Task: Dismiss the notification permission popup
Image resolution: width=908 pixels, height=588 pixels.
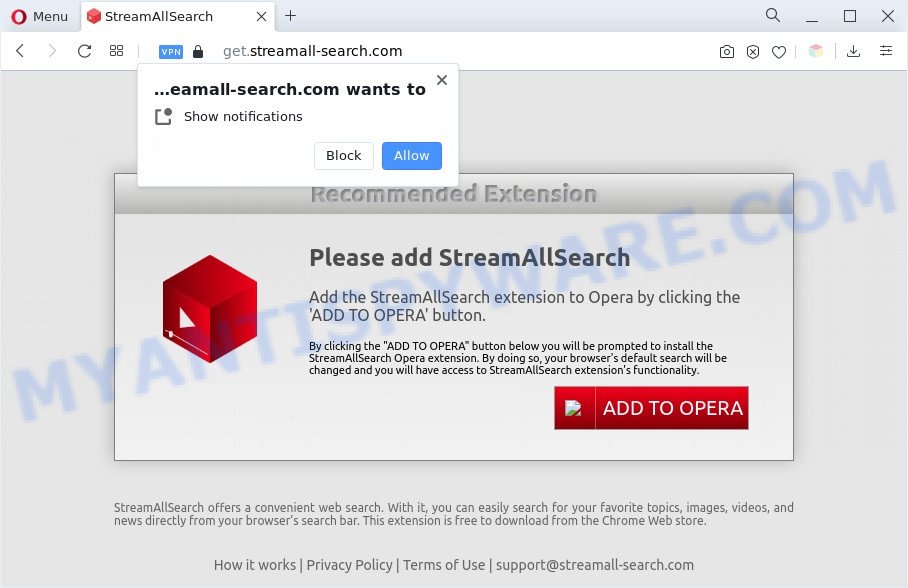Action: [x=442, y=80]
